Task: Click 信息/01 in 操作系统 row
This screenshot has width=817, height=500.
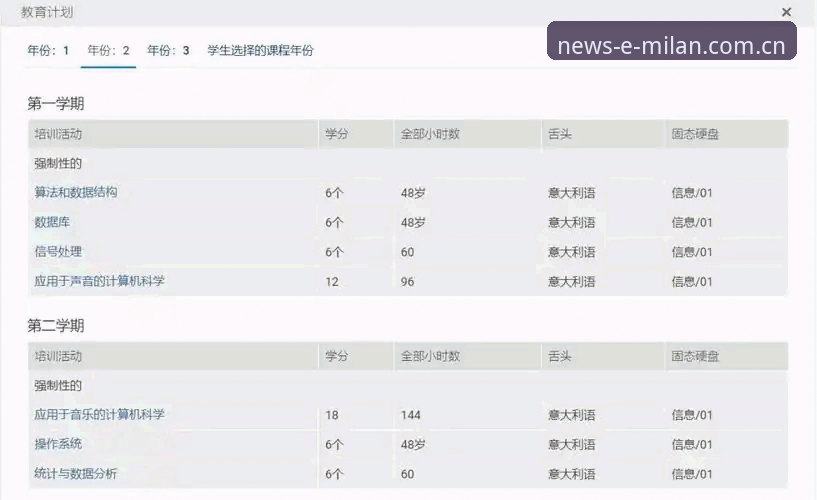Action: point(692,445)
